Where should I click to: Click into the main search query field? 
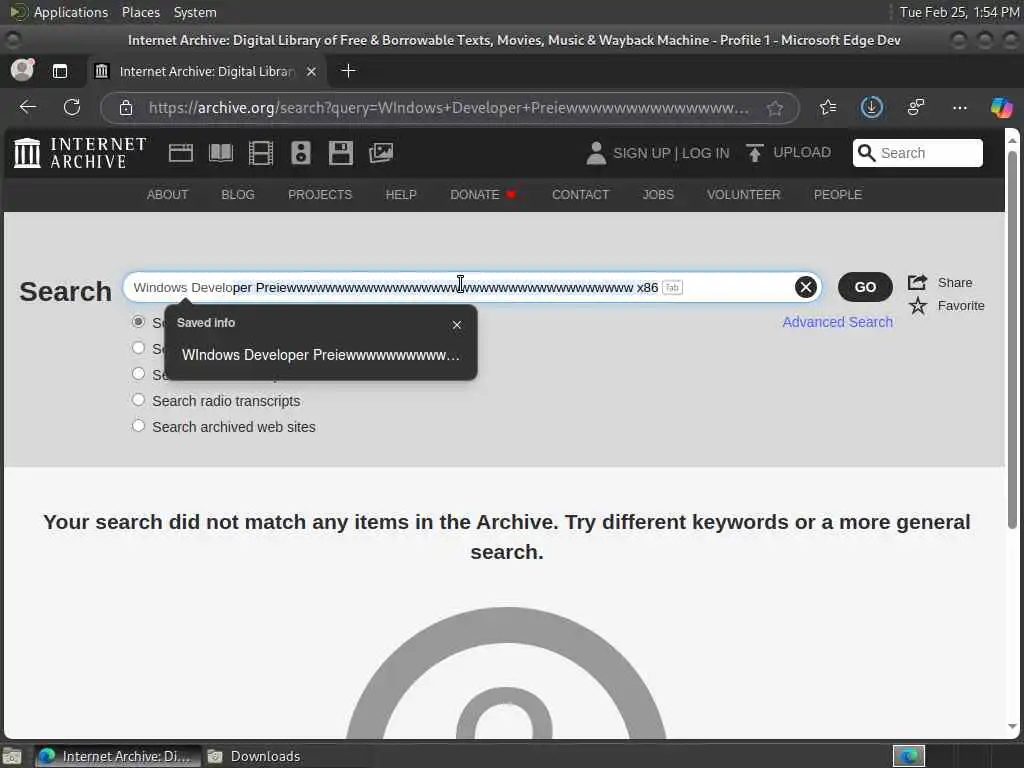pos(472,287)
